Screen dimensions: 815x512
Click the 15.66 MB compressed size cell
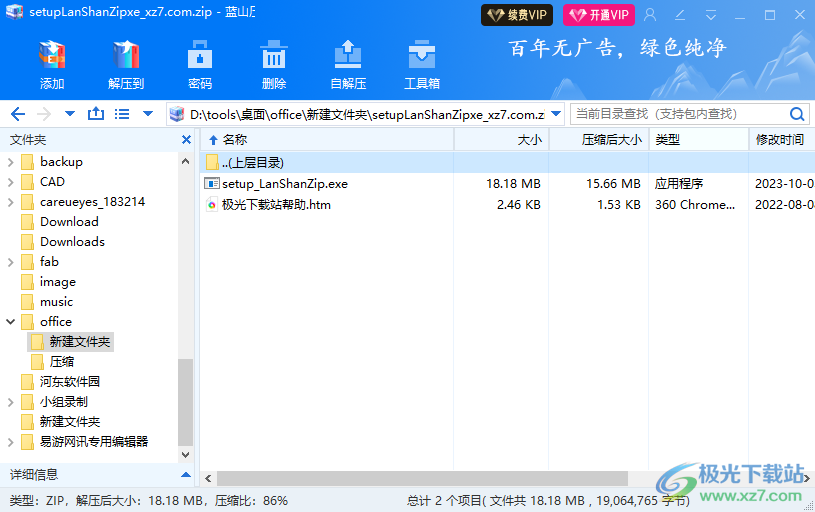click(613, 183)
